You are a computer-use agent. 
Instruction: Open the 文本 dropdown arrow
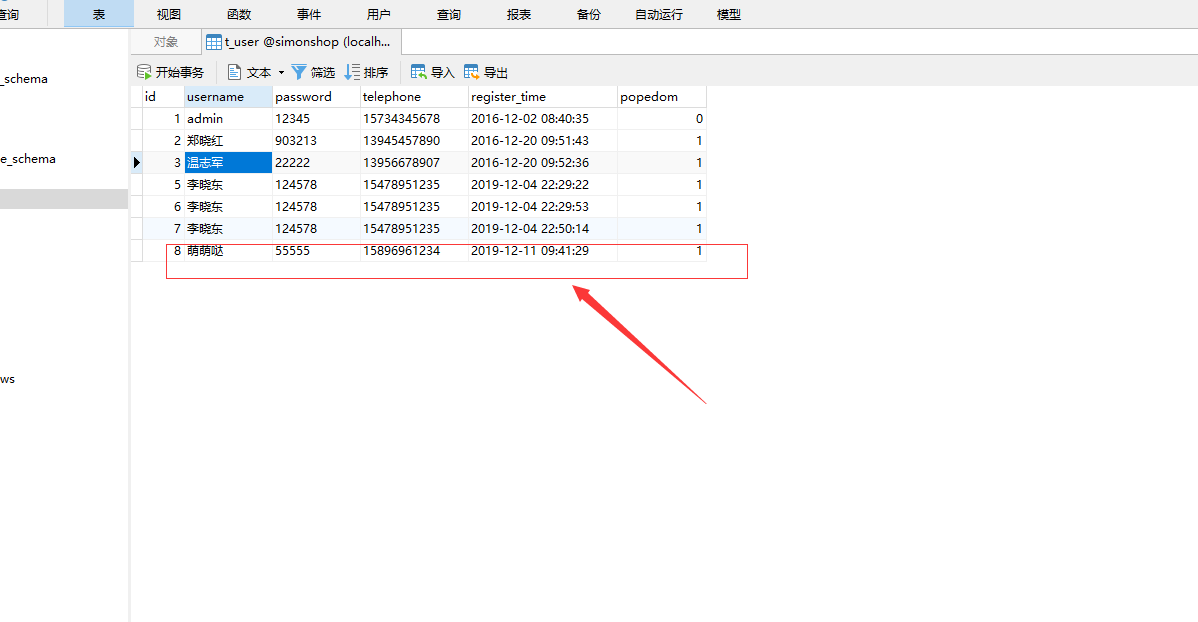coord(281,73)
